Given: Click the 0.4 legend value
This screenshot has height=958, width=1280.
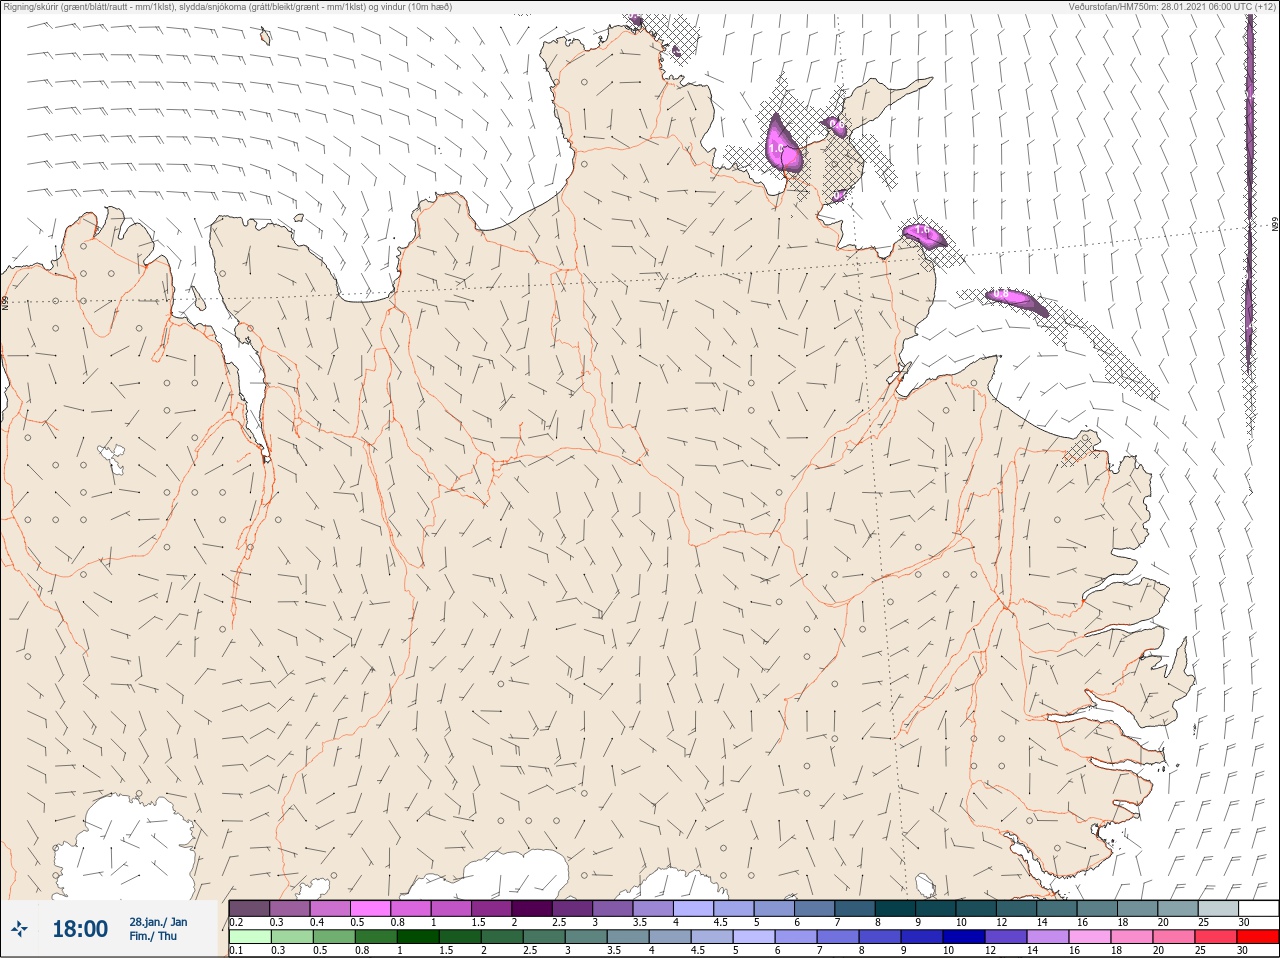Looking at the screenshot, I should tap(317, 922).
